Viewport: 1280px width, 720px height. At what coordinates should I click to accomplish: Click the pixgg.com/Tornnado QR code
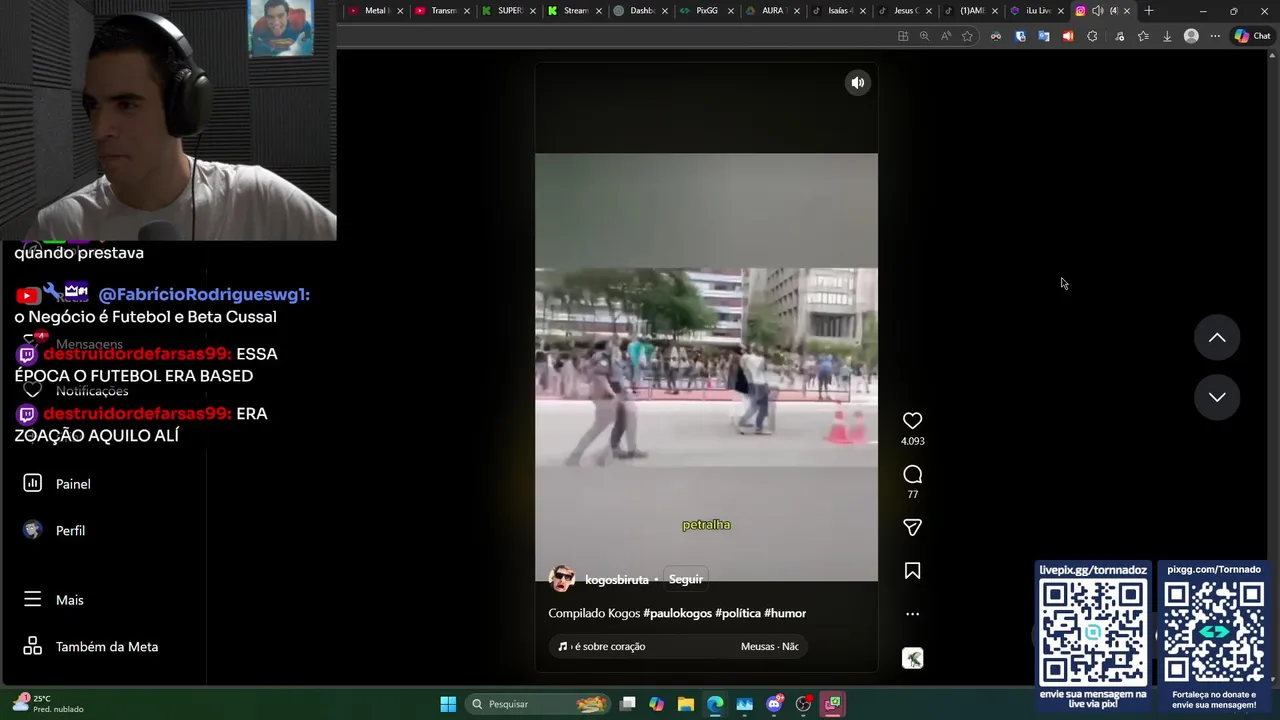pyautogui.click(x=1214, y=631)
